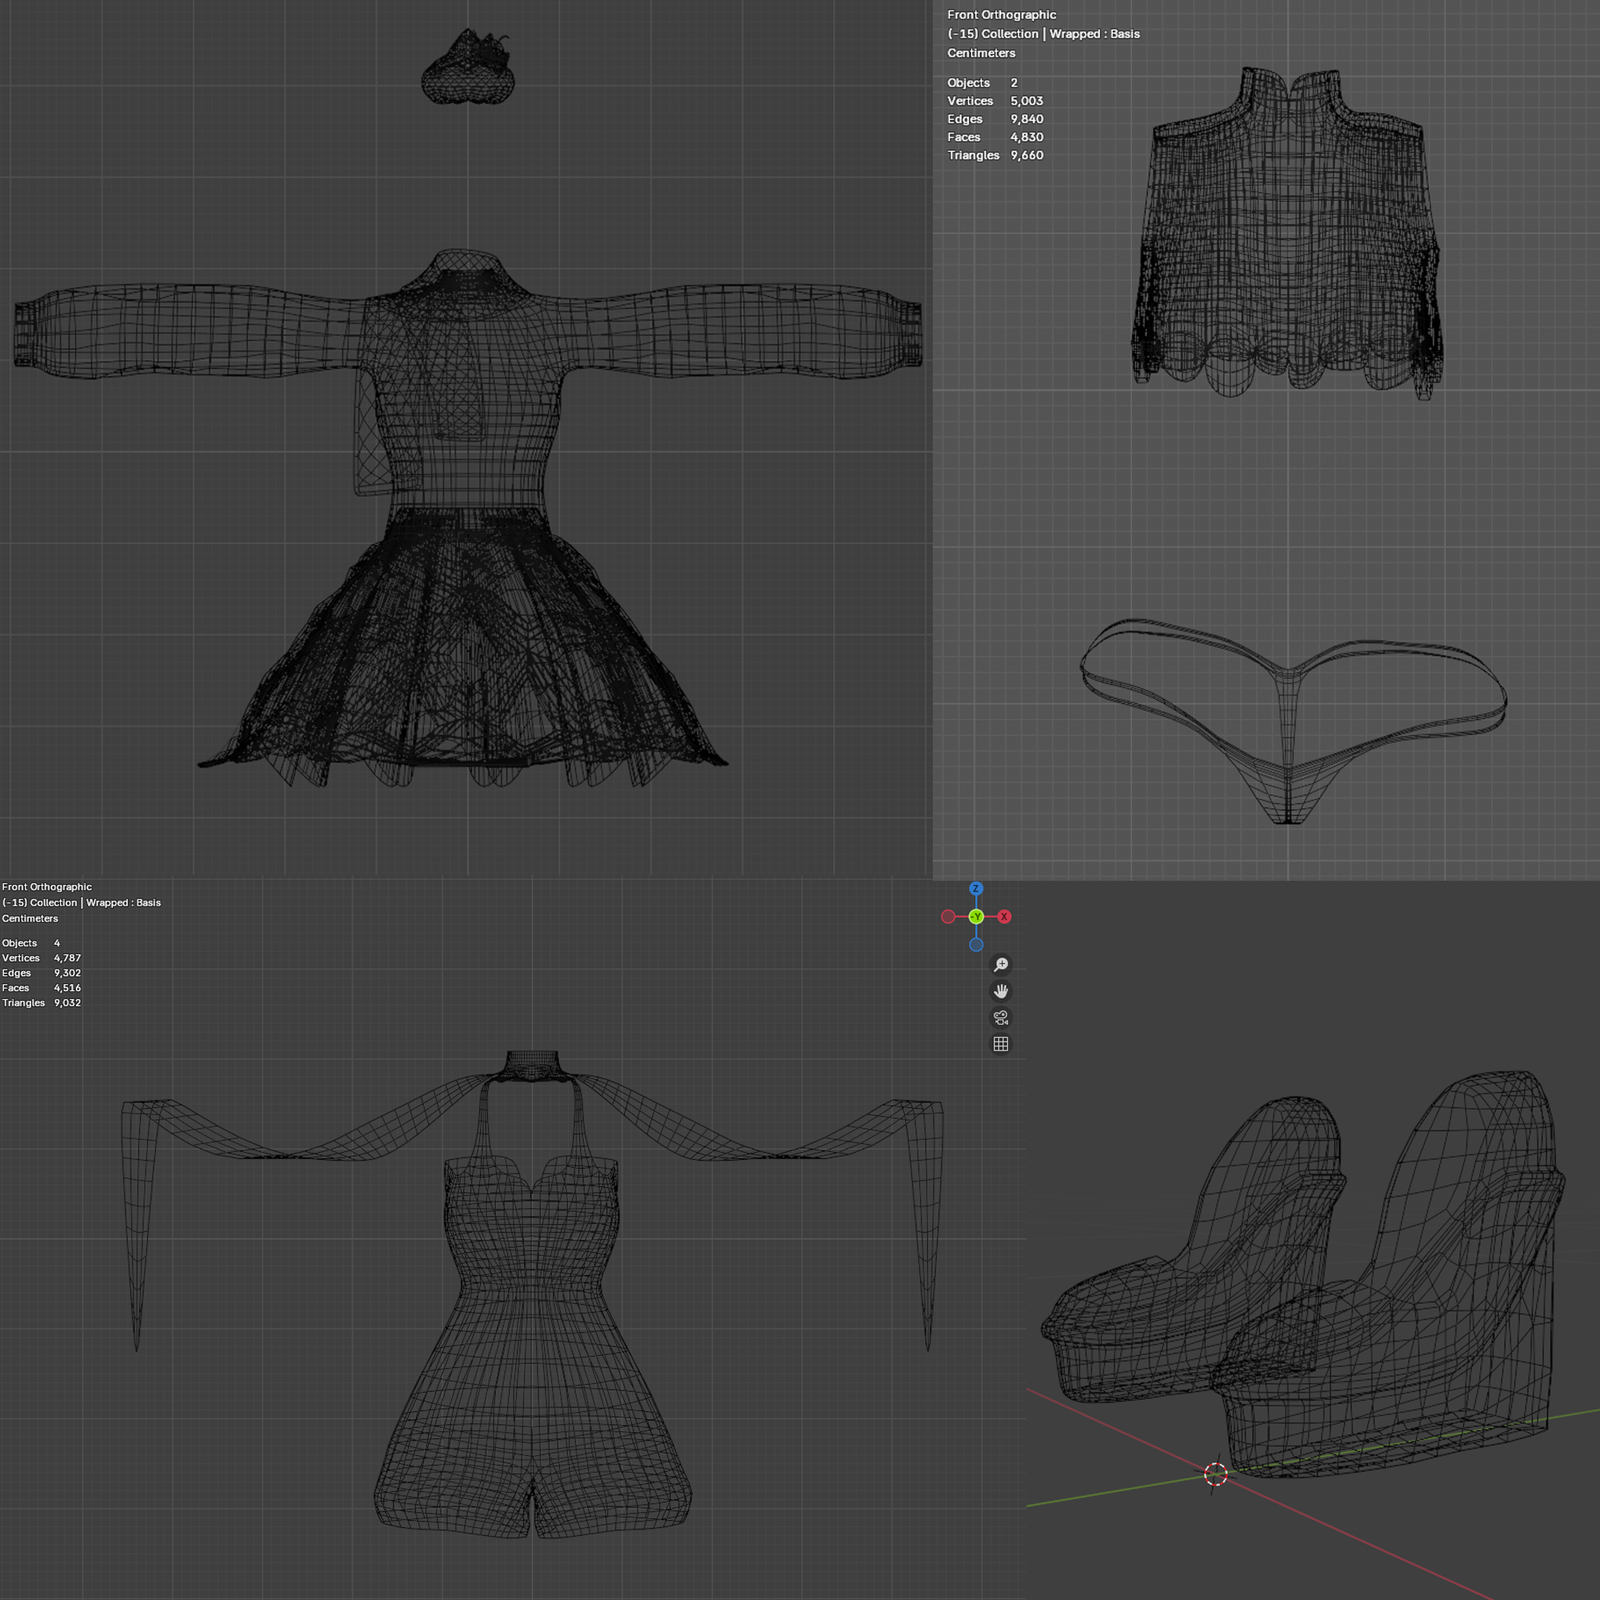Click the red X axis gizmo handle

tap(1004, 917)
